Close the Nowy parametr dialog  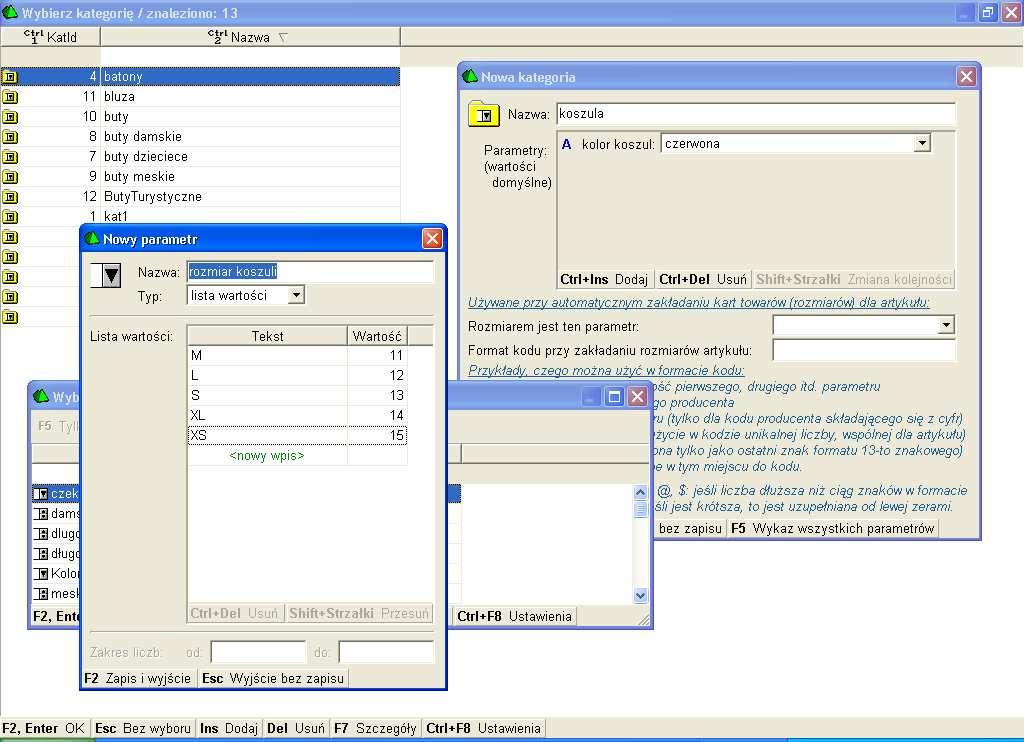[x=432, y=239]
